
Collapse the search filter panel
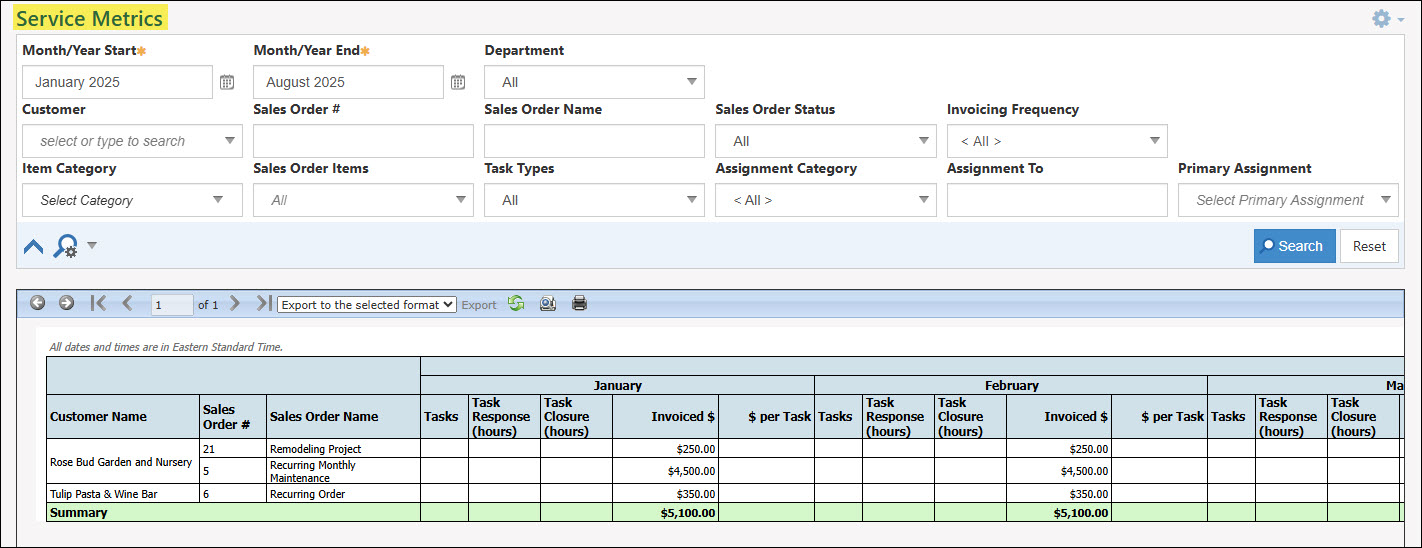tap(33, 246)
